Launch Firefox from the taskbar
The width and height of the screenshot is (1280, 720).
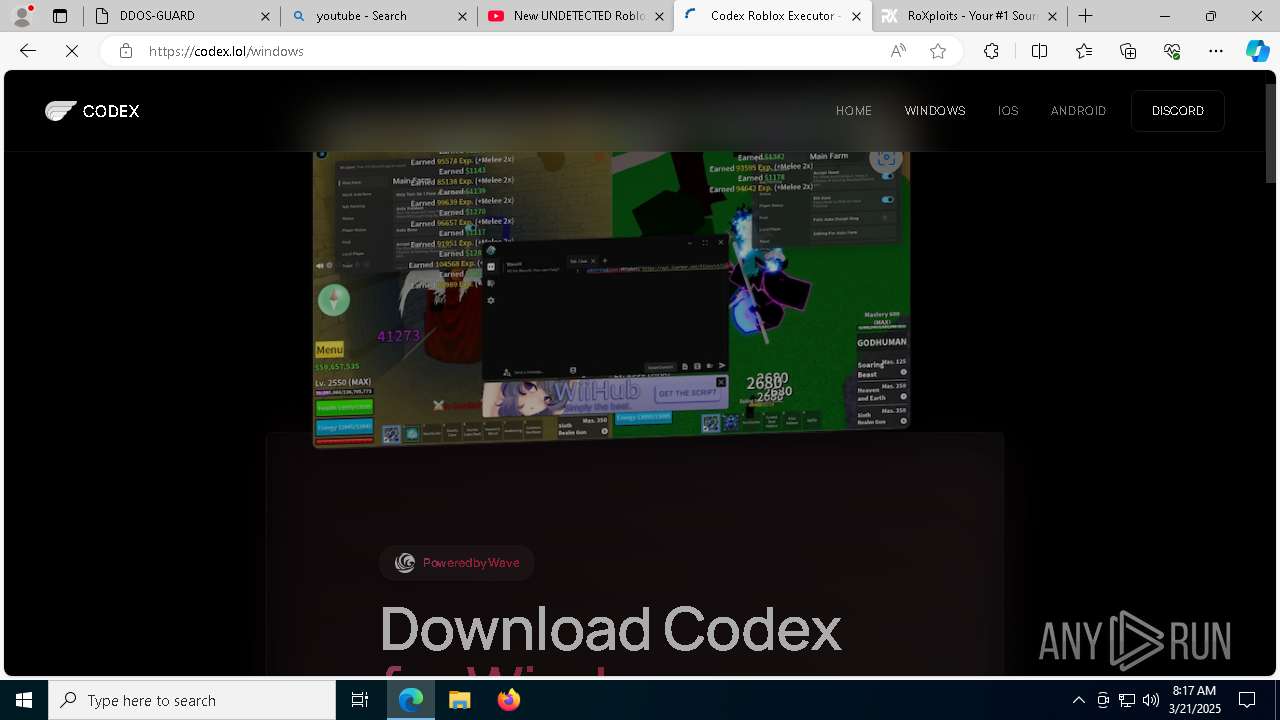[508, 700]
